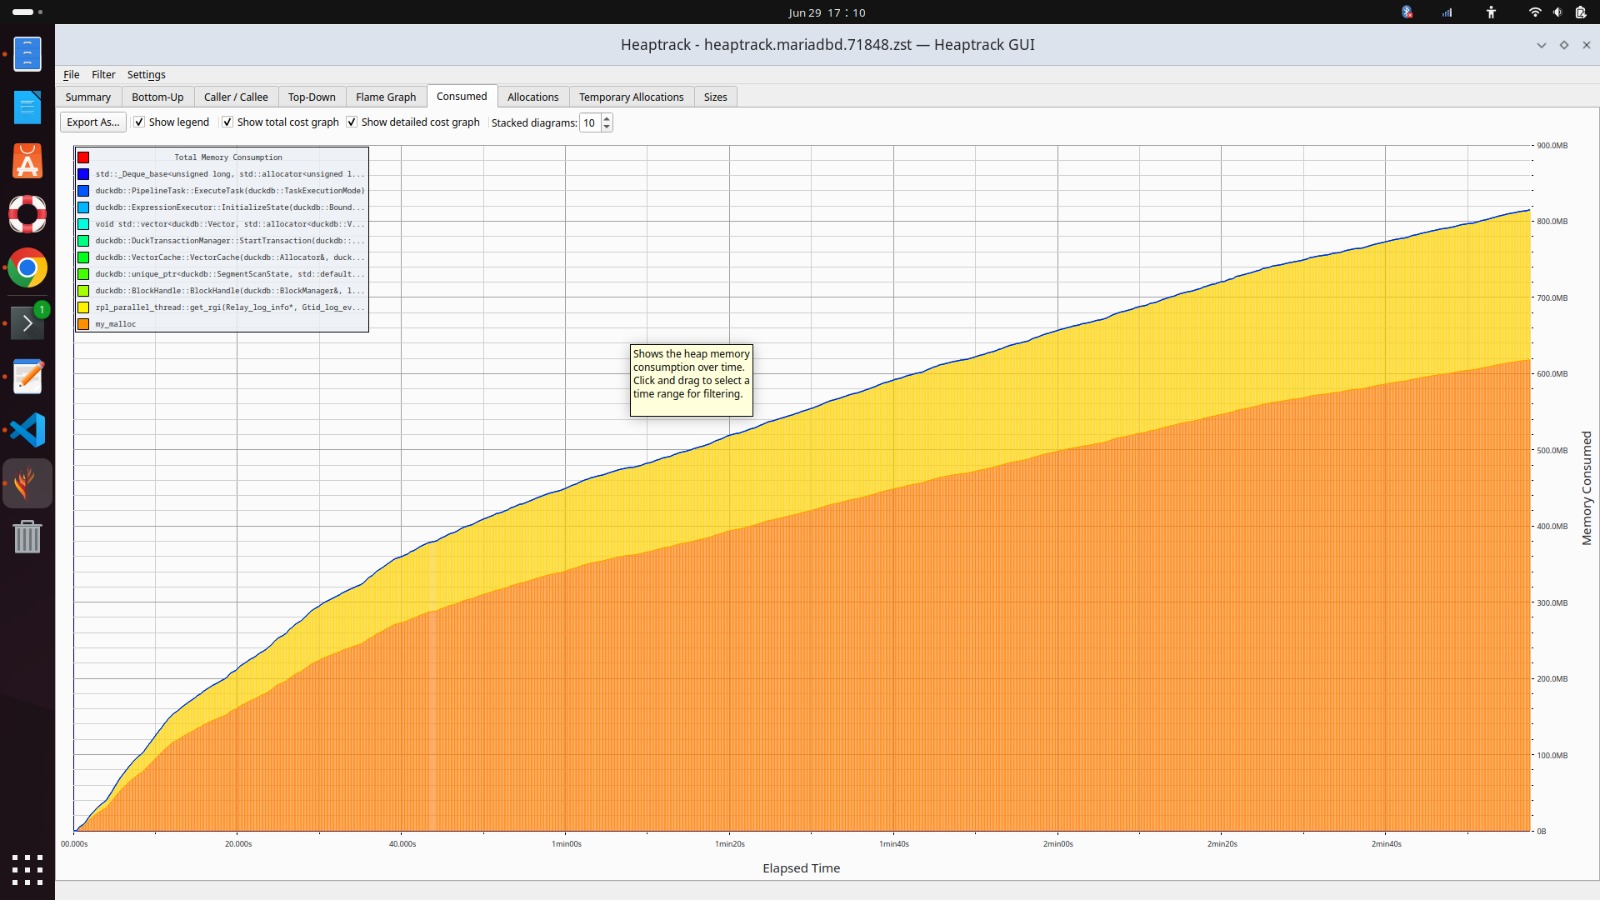Click the volume speaker icon
Viewport: 1600px width, 900px height.
coord(1557,12)
